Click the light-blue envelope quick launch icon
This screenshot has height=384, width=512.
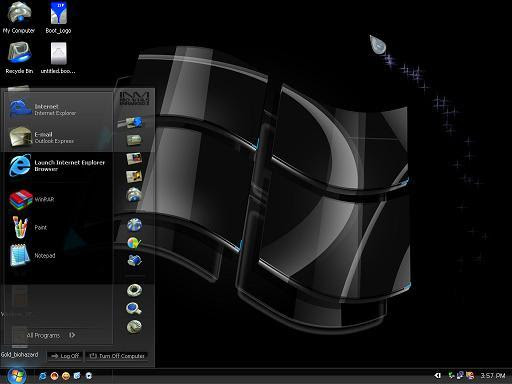pyautogui.click(x=77, y=376)
